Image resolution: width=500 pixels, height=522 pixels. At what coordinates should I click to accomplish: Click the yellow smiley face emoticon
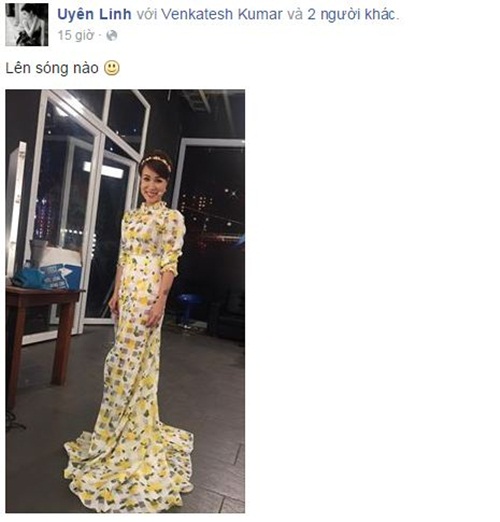point(112,68)
